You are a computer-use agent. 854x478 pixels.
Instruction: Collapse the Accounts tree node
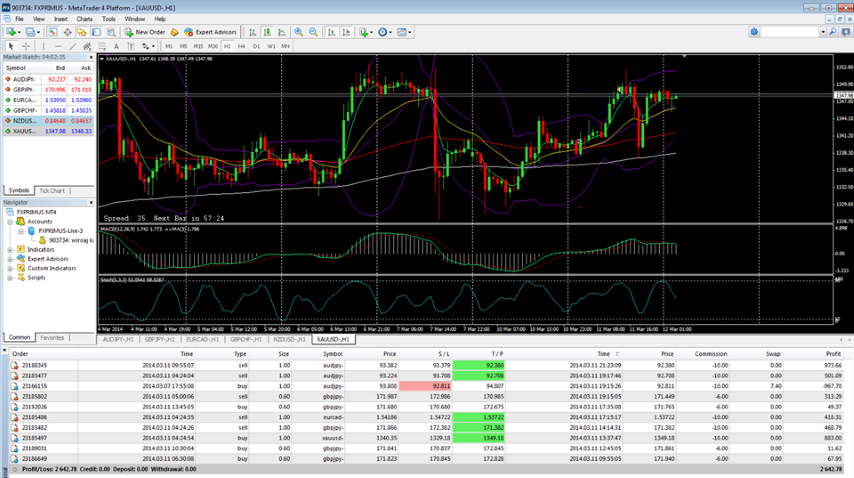coord(10,222)
